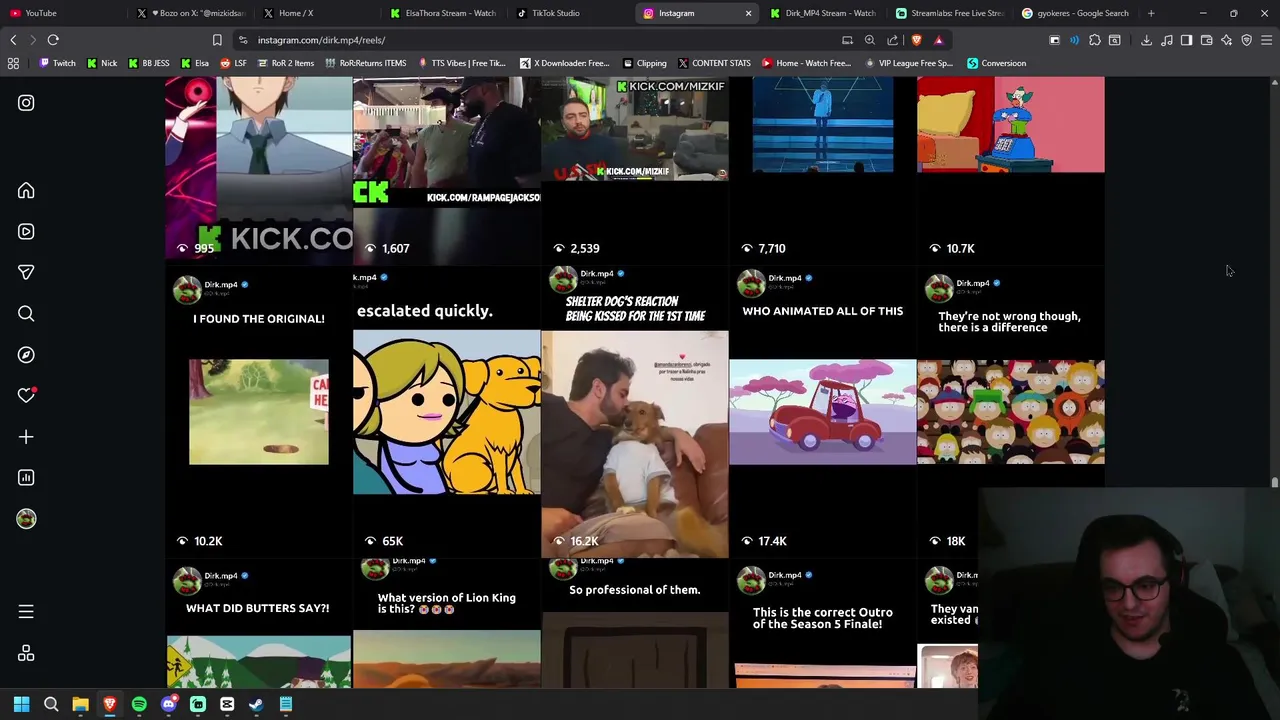The height and width of the screenshot is (720, 1280).
Task: Open Instagram Explore page
Action: (x=26, y=355)
